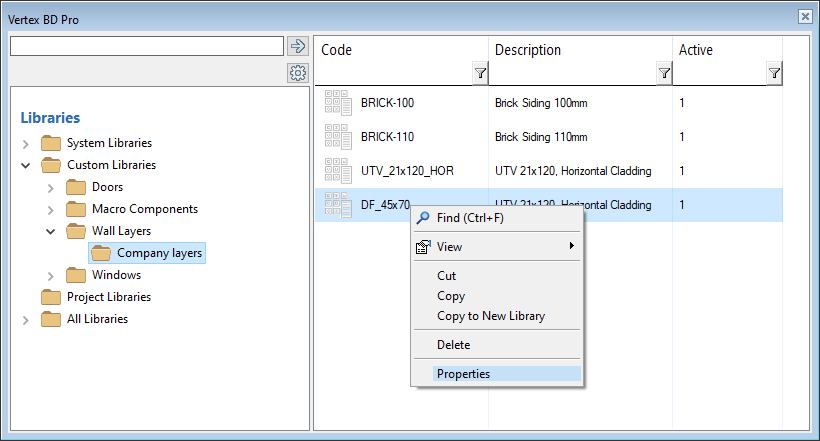Click the Code column filter icon
The width and height of the screenshot is (820, 441).
point(480,73)
